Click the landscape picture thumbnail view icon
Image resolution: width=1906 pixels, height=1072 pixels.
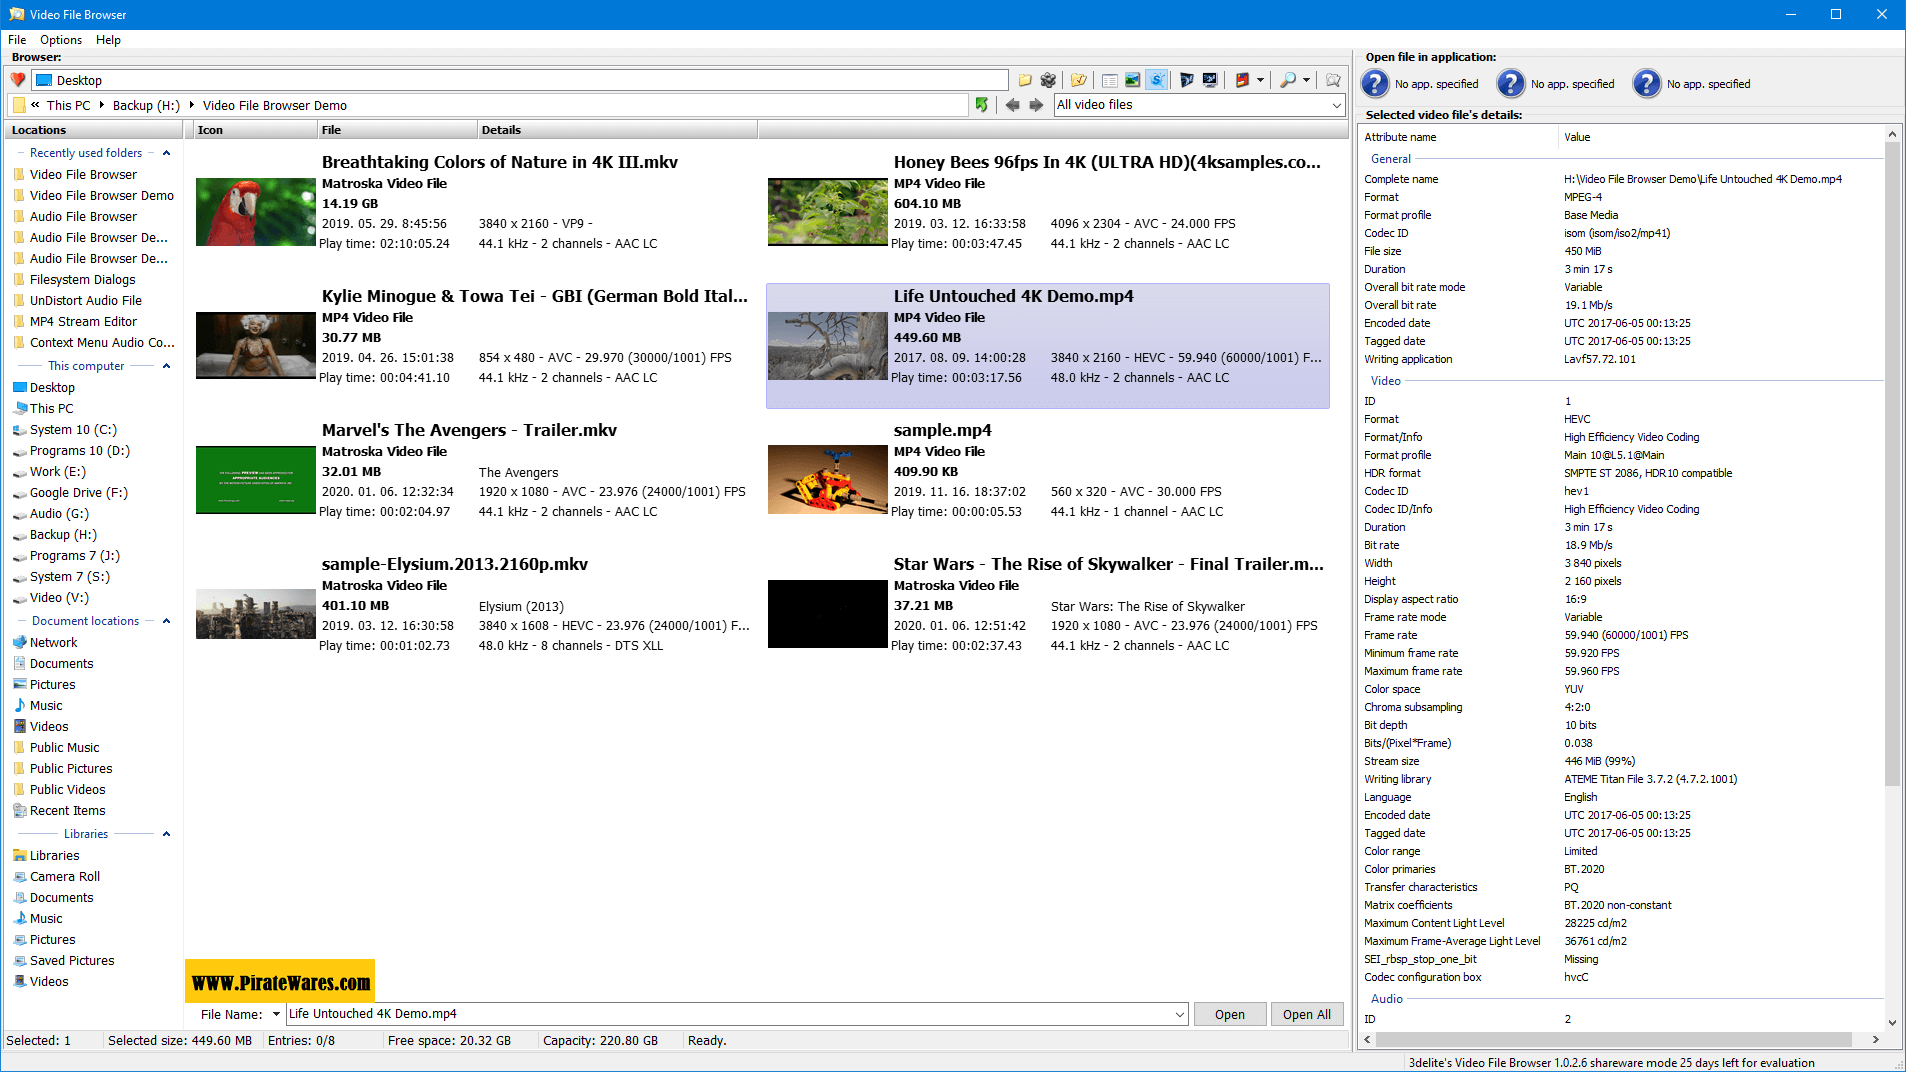[1132, 80]
